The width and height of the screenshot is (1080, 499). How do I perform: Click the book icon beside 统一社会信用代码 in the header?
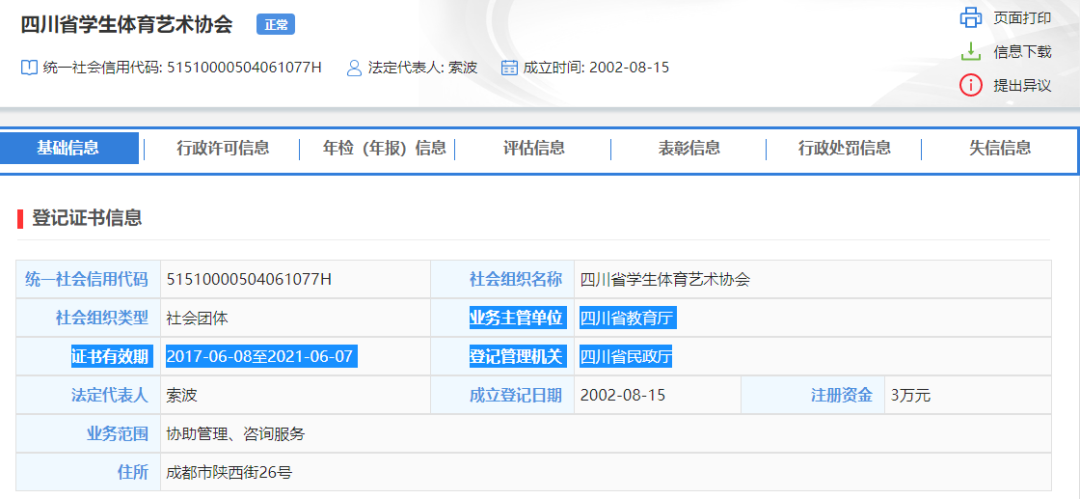coord(28,68)
